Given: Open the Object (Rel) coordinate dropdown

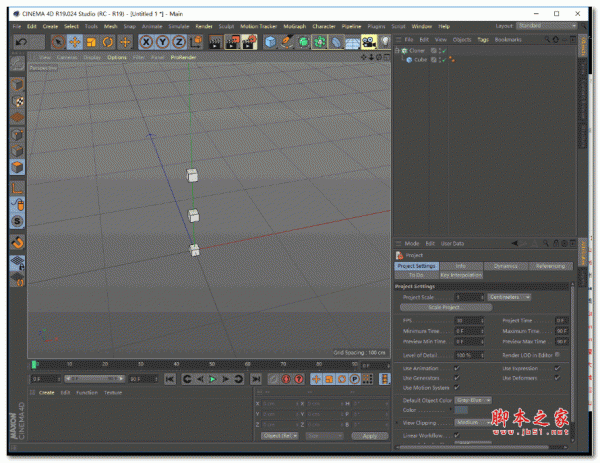Looking at the screenshot, I should [x=280, y=435].
